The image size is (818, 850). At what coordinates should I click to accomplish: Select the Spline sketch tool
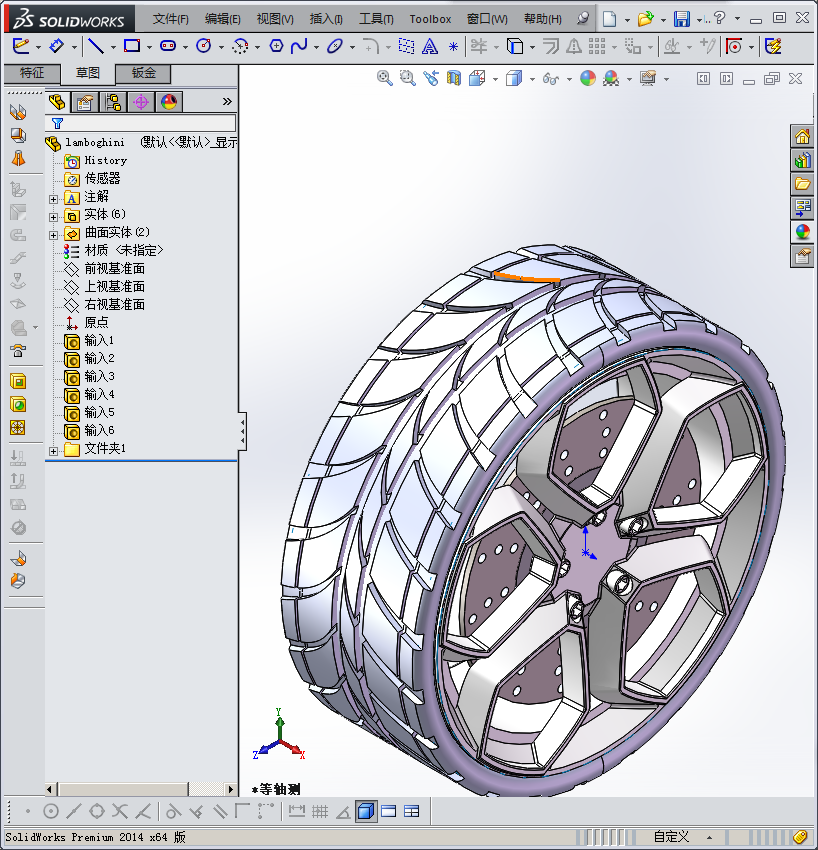(x=299, y=46)
